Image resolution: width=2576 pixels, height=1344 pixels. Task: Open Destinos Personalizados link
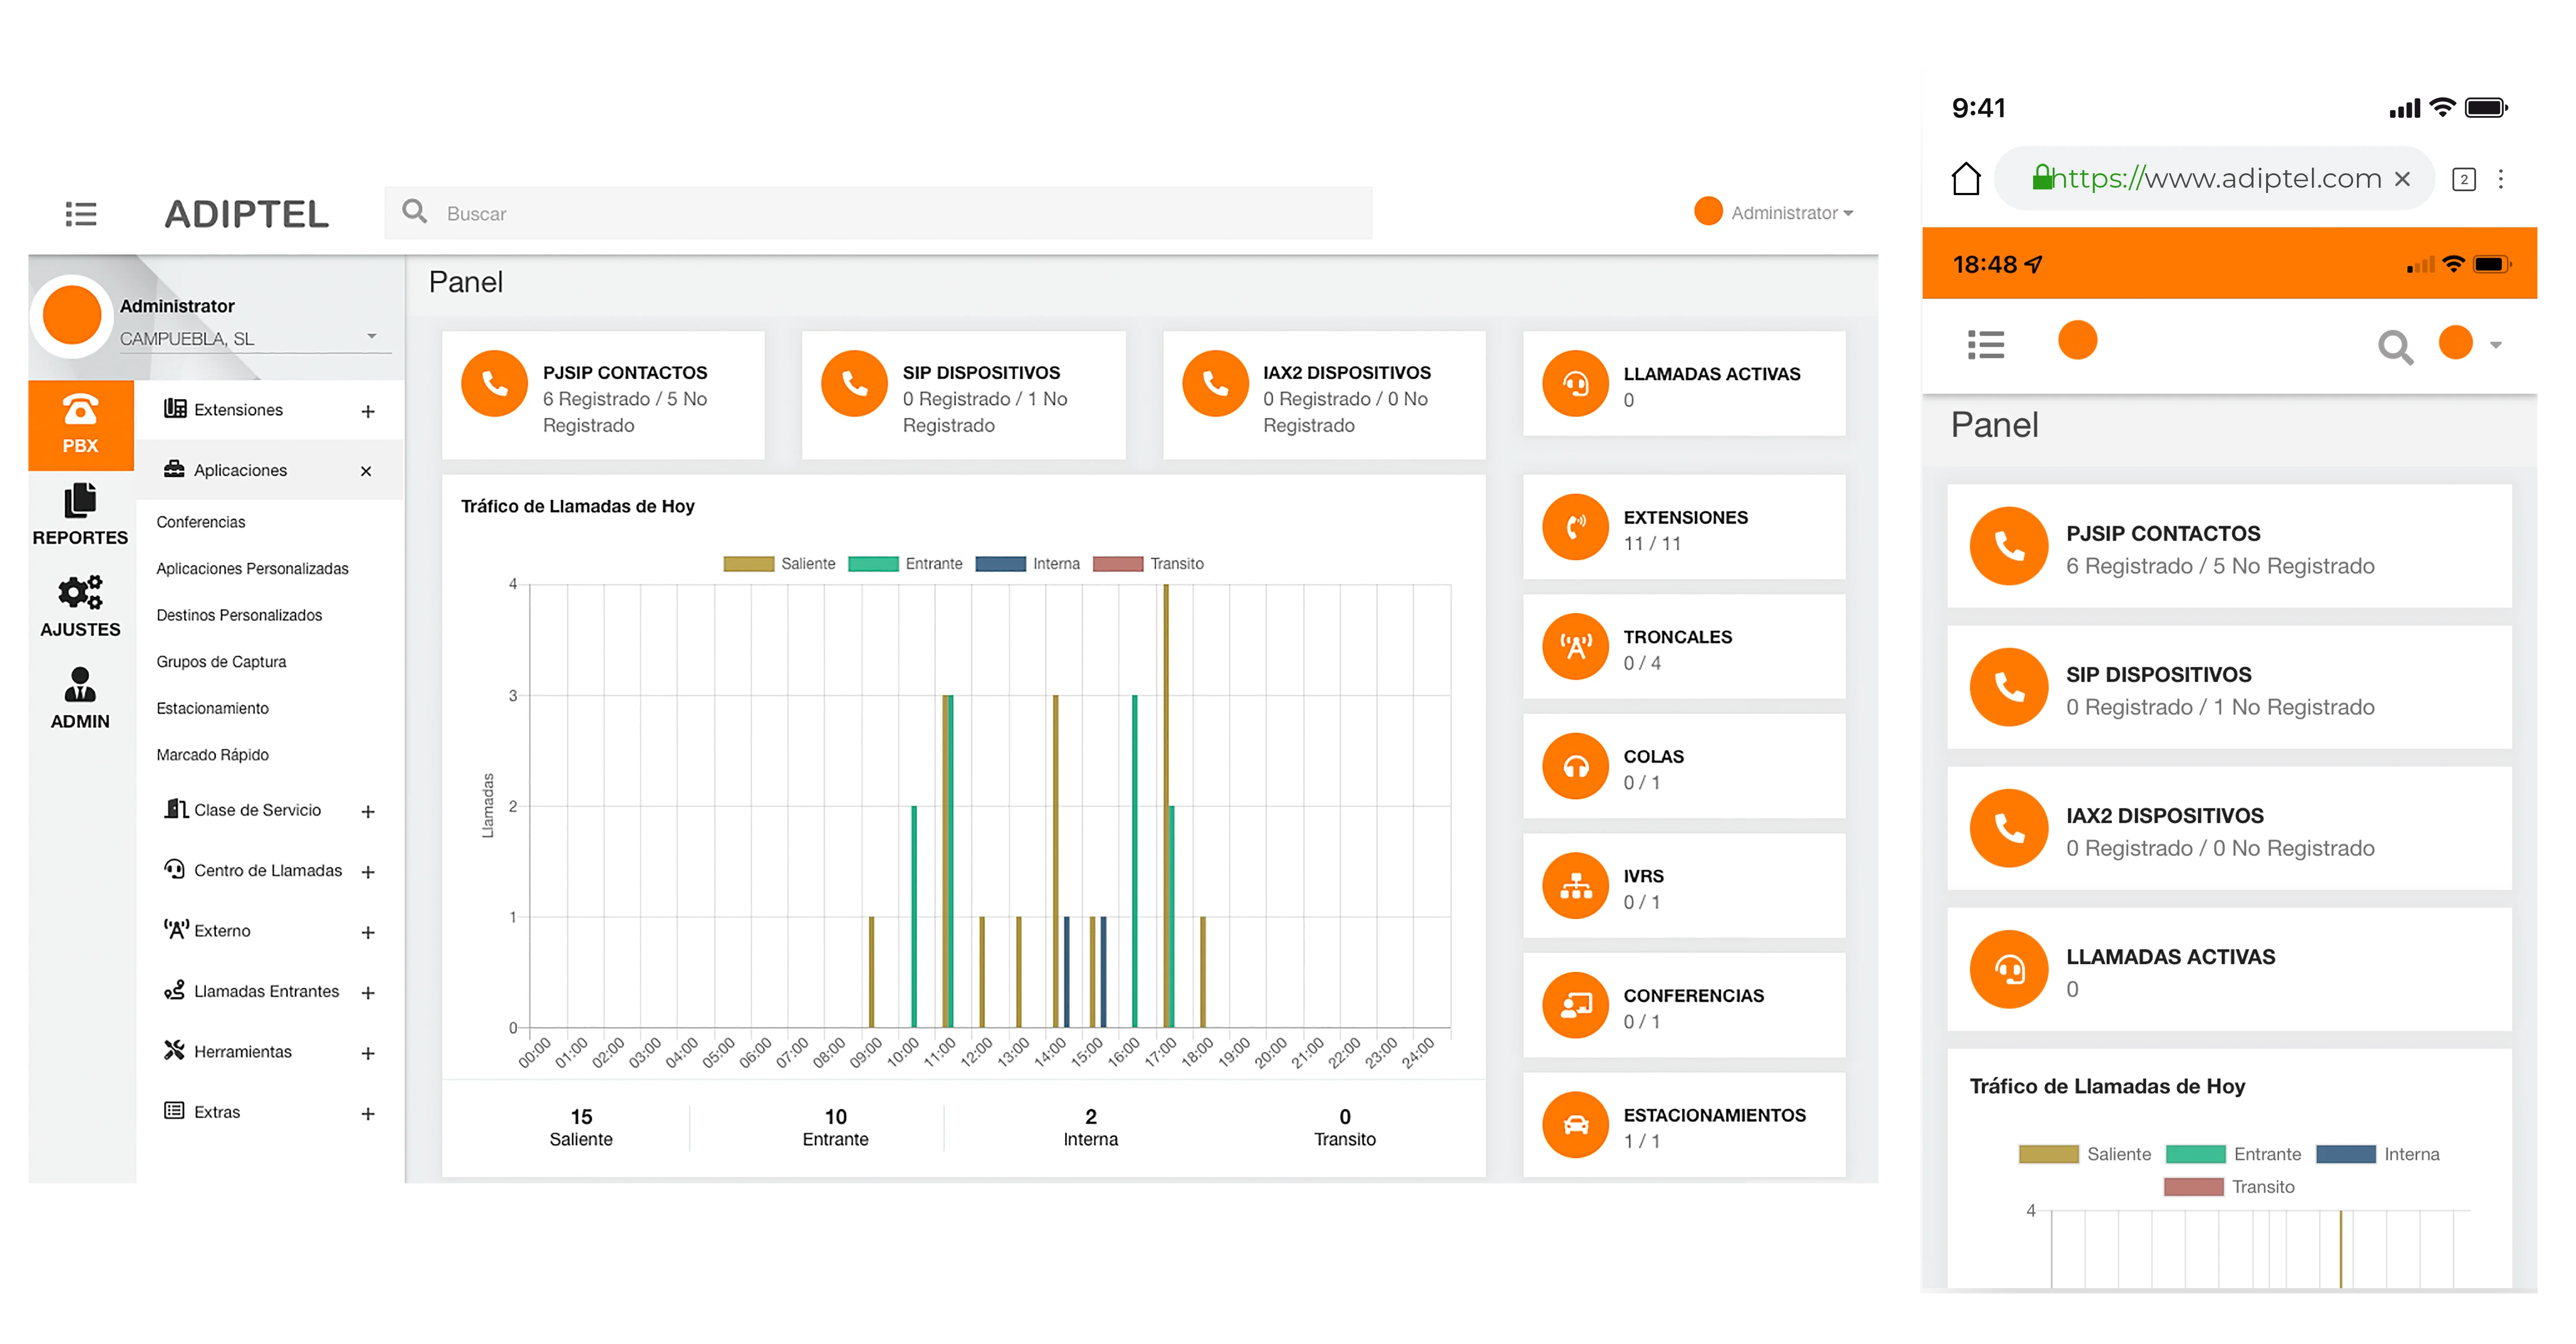pos(240,615)
